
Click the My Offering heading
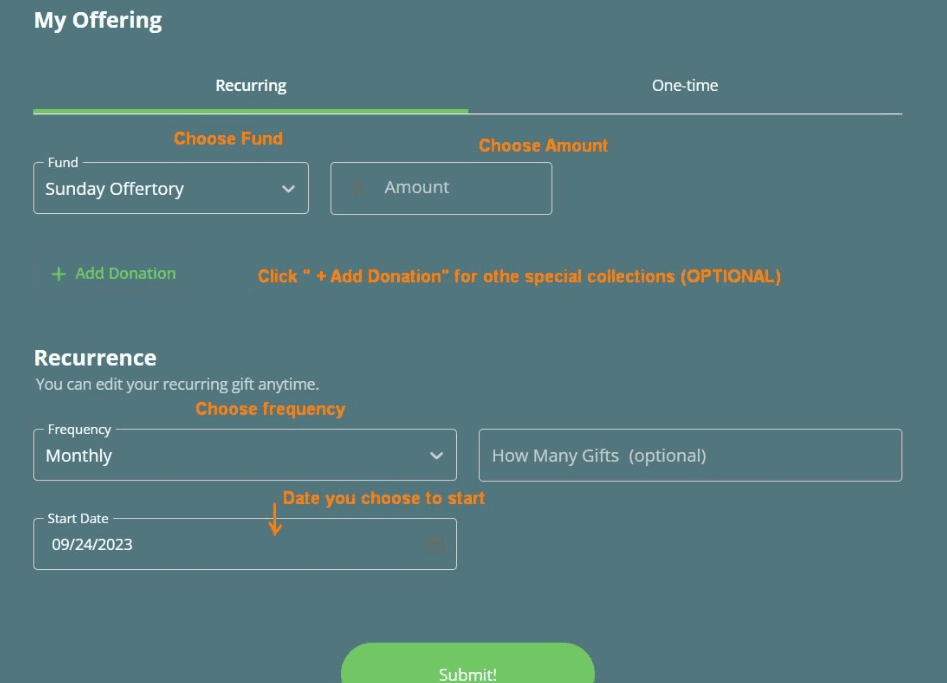(x=98, y=20)
